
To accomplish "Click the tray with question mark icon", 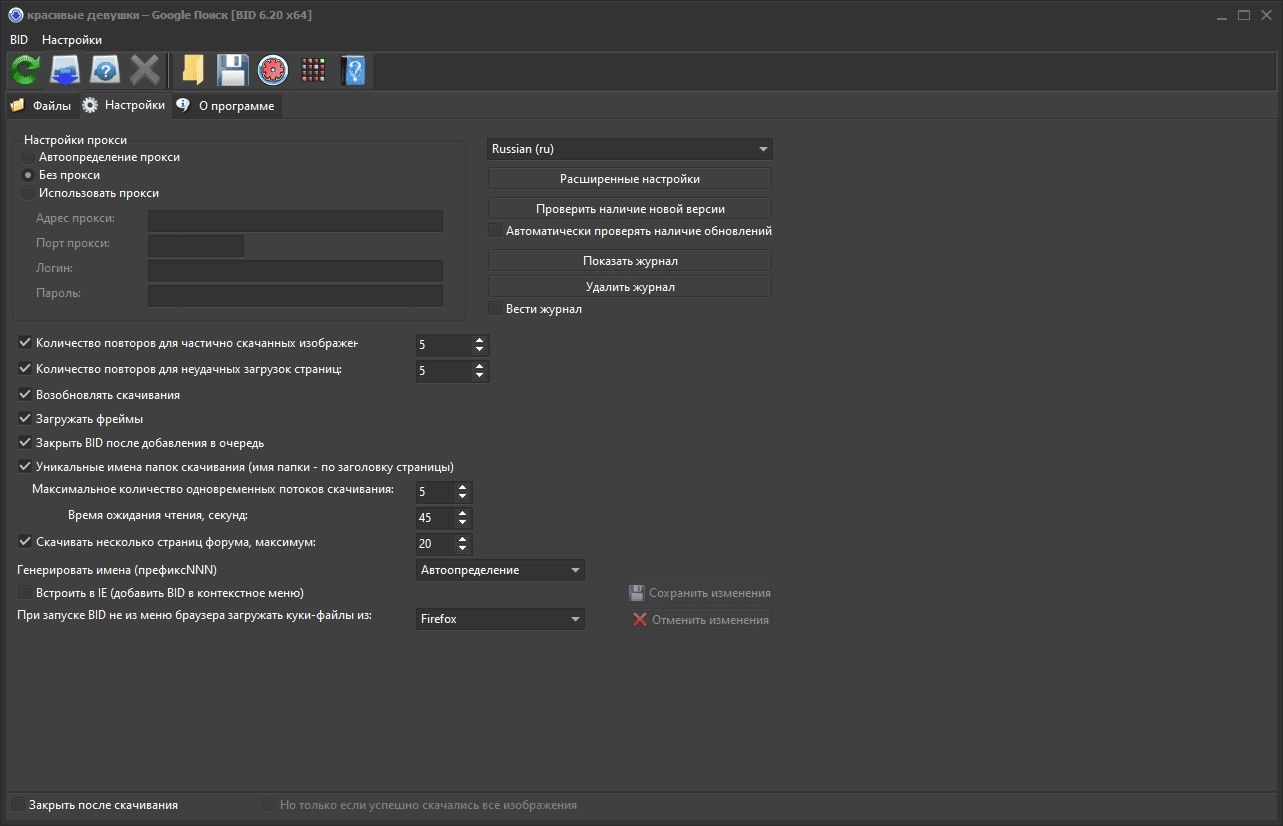I will click(105, 70).
